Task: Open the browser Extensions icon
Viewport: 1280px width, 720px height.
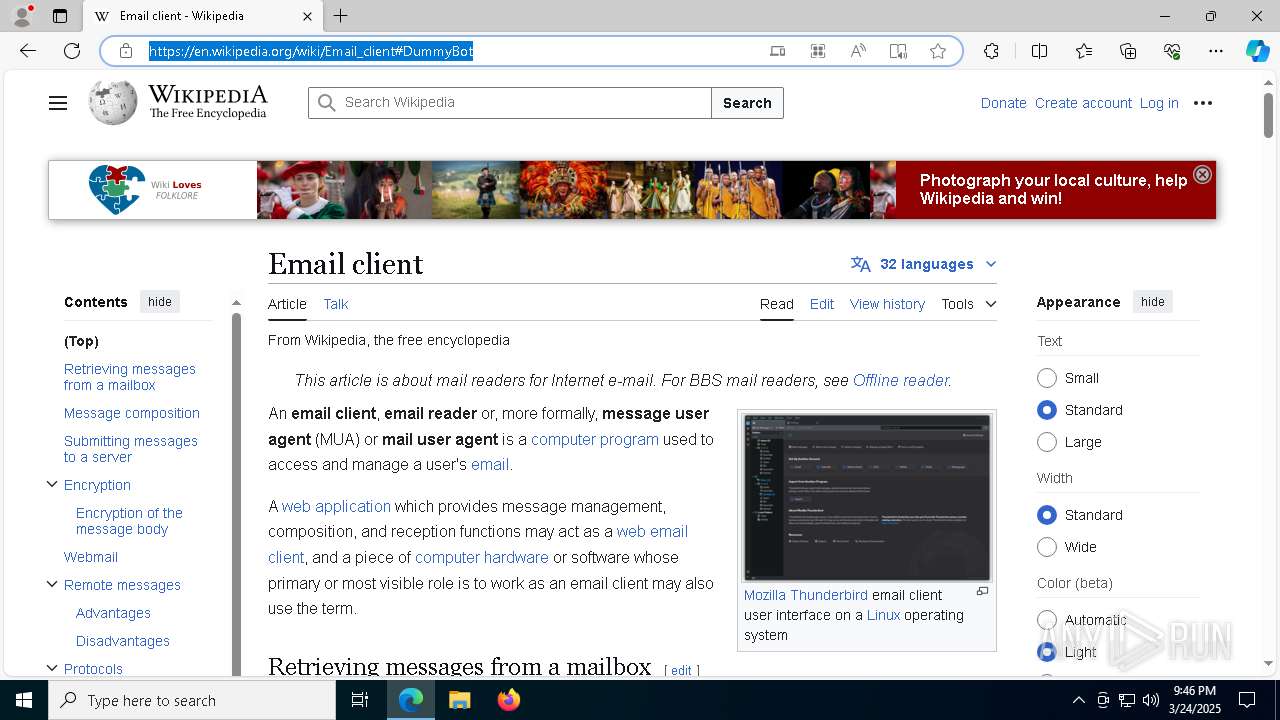Action: [x=991, y=51]
